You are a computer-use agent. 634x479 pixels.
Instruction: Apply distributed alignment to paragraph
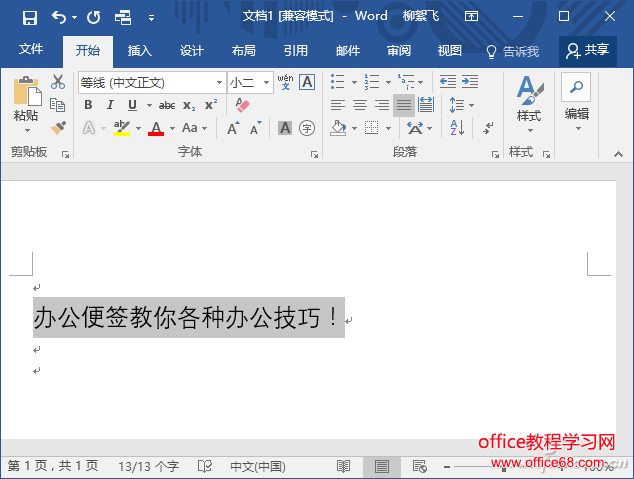pyautogui.click(x=426, y=105)
